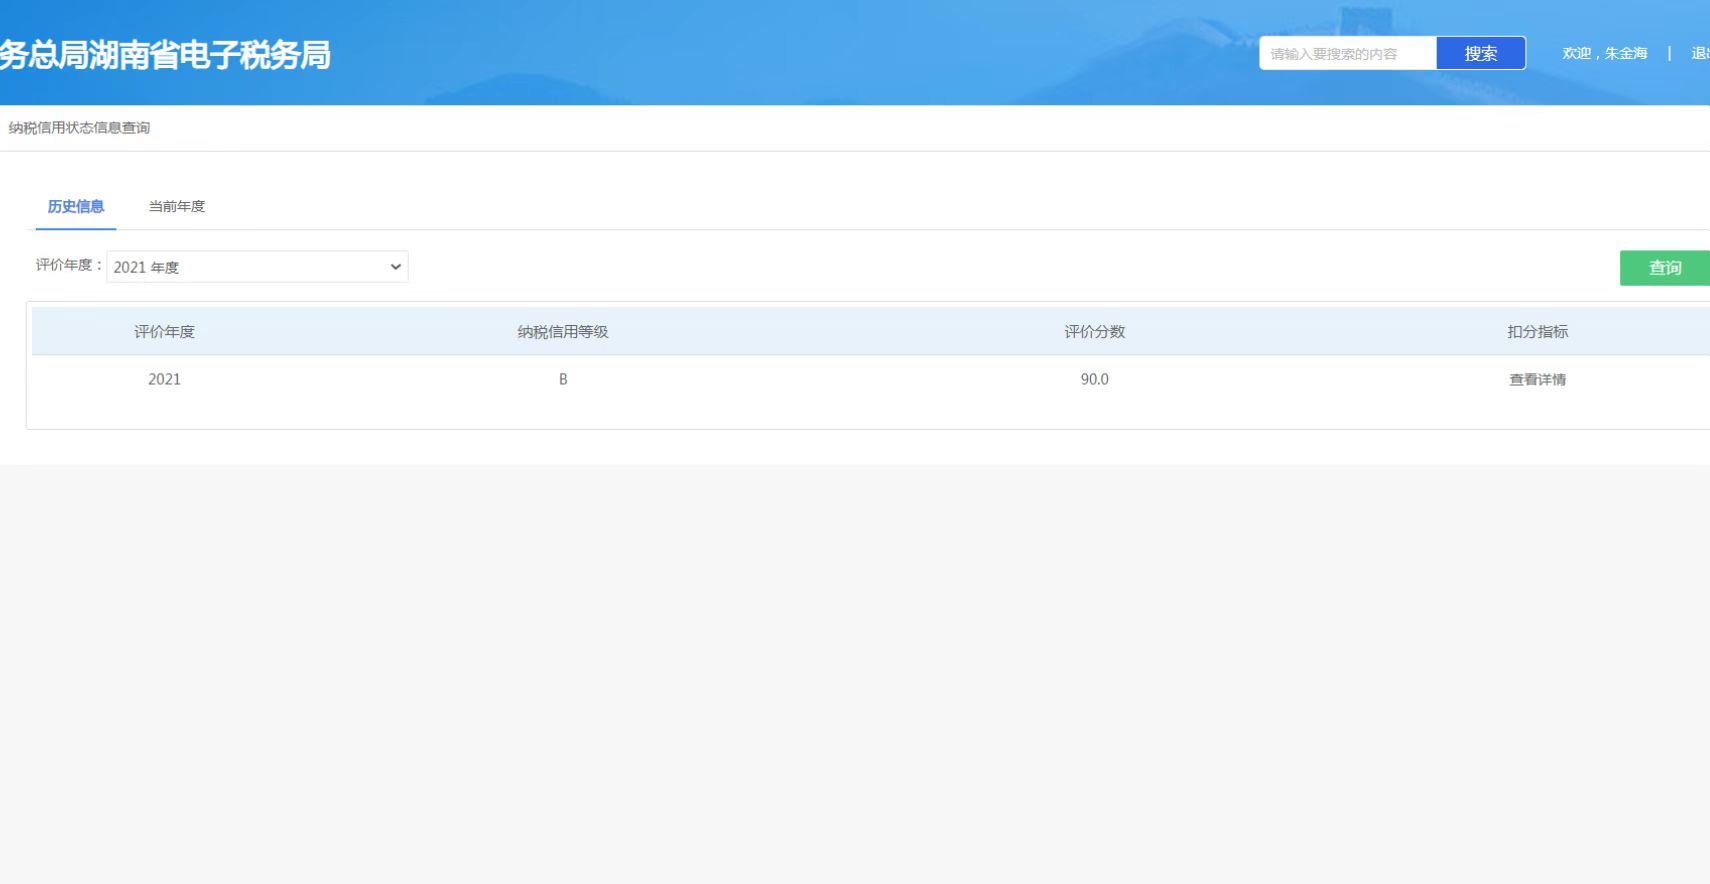Select the 2021 year cell in table
Viewport: 1710px width, 884px height.
pyautogui.click(x=164, y=379)
